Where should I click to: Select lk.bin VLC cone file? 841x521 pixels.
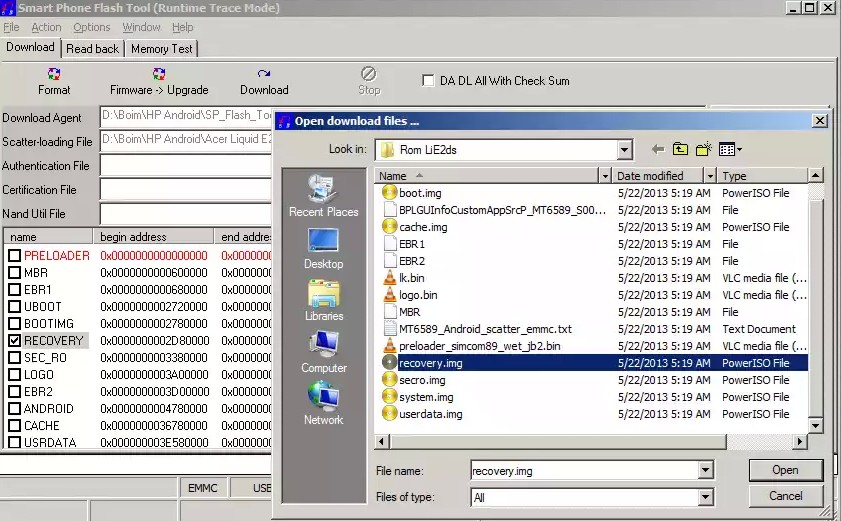(389, 278)
